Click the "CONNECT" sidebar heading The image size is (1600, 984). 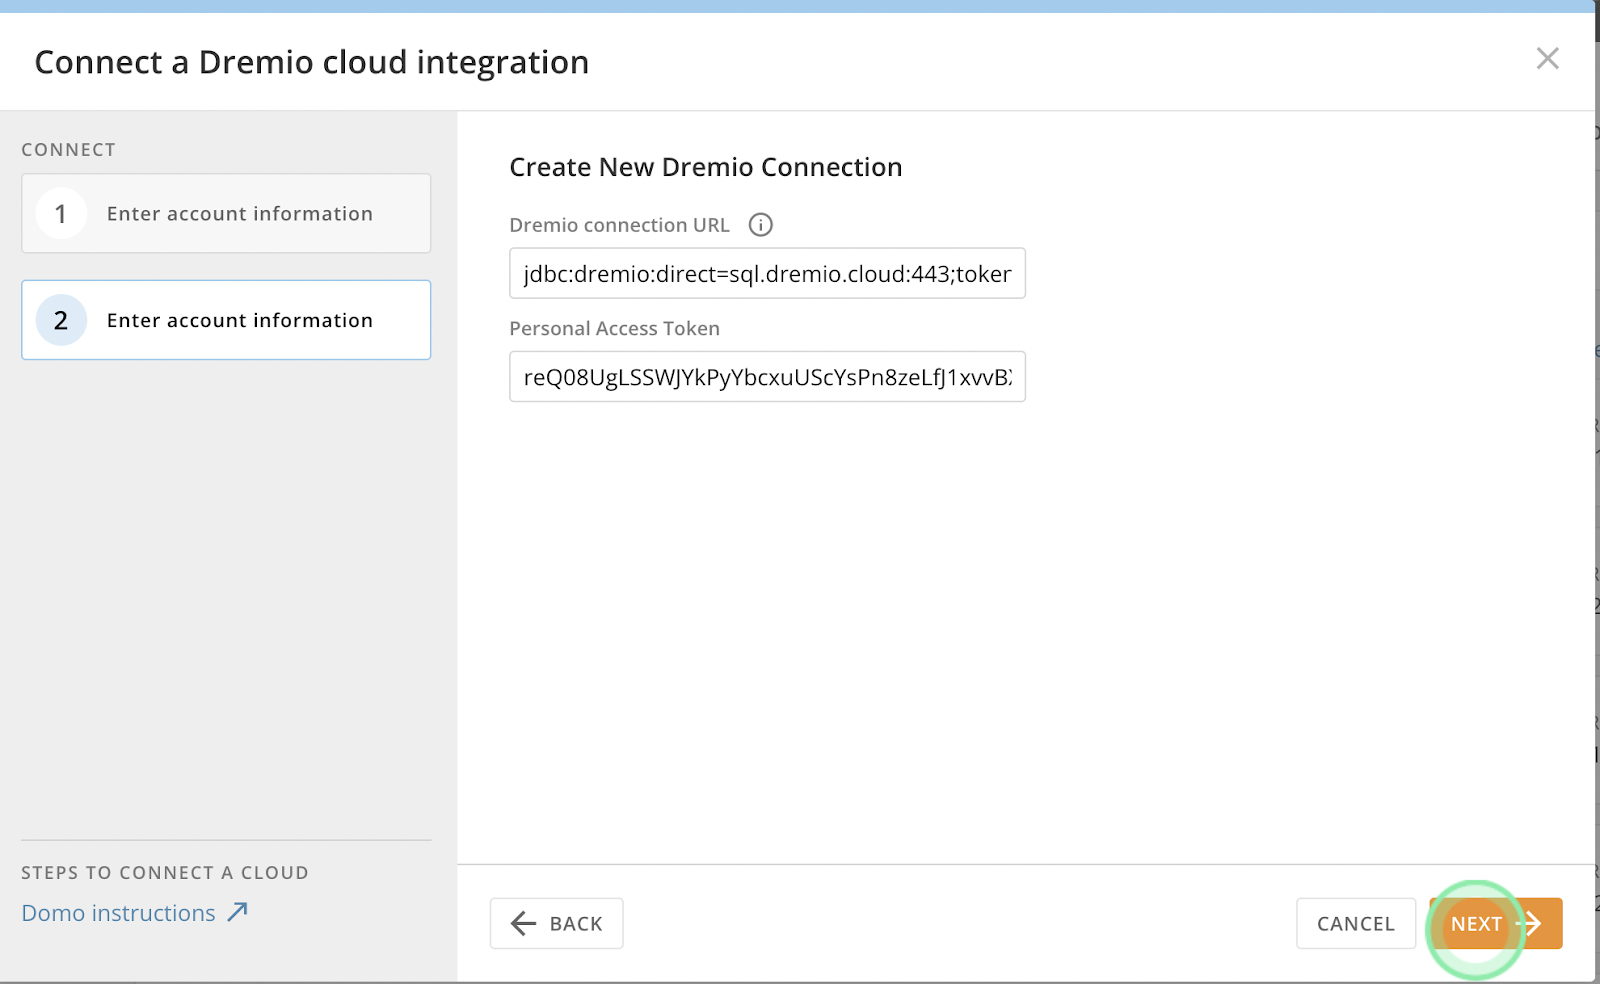(x=69, y=150)
